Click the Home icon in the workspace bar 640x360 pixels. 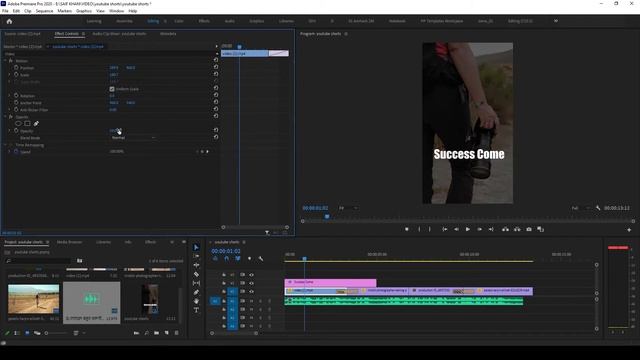coord(9,21)
